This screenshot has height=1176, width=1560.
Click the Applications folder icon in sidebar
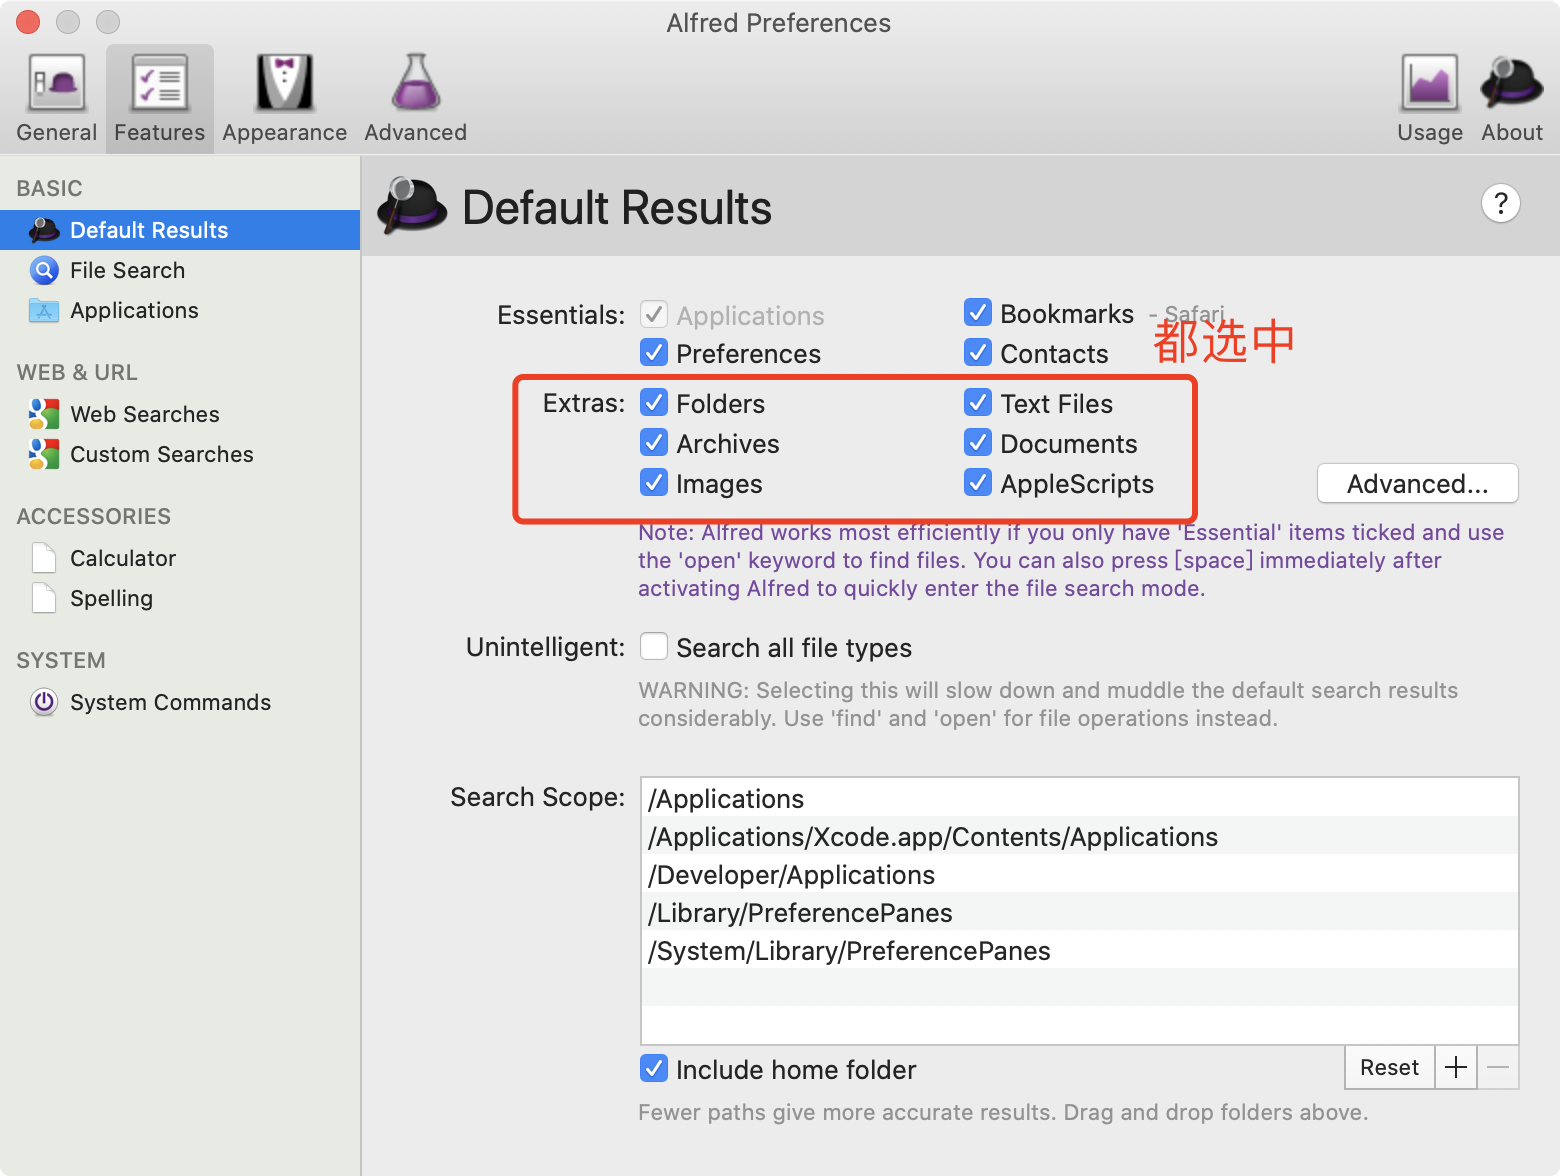[x=44, y=311]
